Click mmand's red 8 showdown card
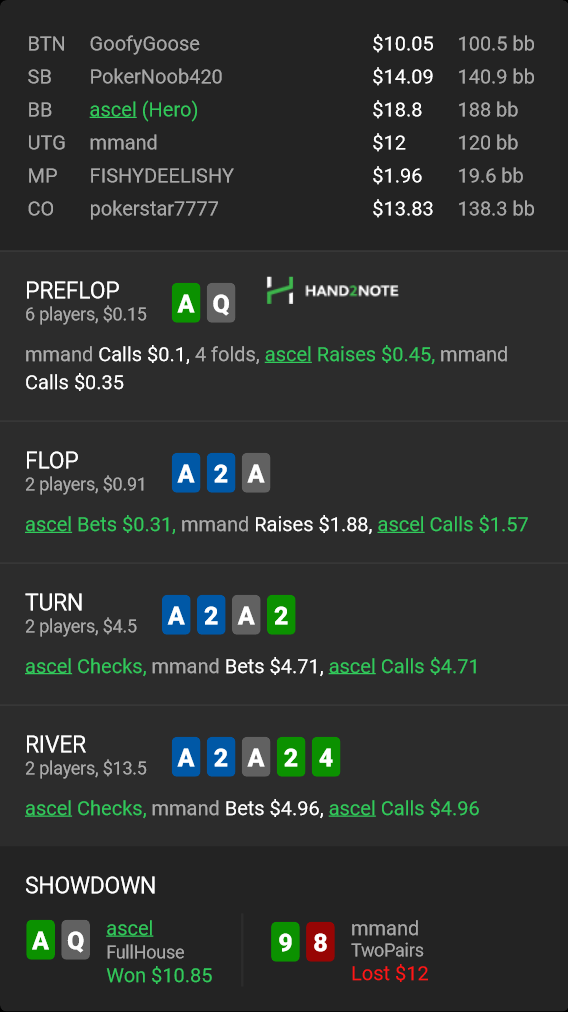The height and width of the screenshot is (1012, 568). coord(320,942)
